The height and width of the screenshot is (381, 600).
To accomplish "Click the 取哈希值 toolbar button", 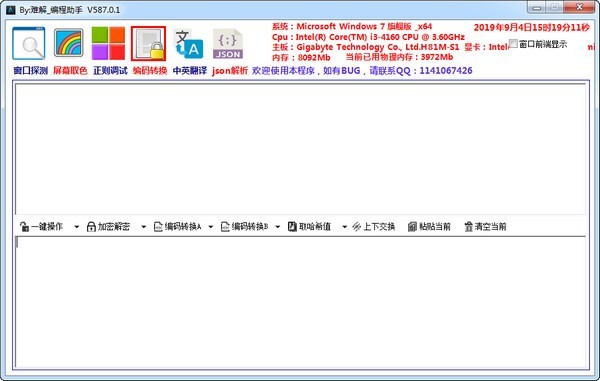I will point(309,227).
